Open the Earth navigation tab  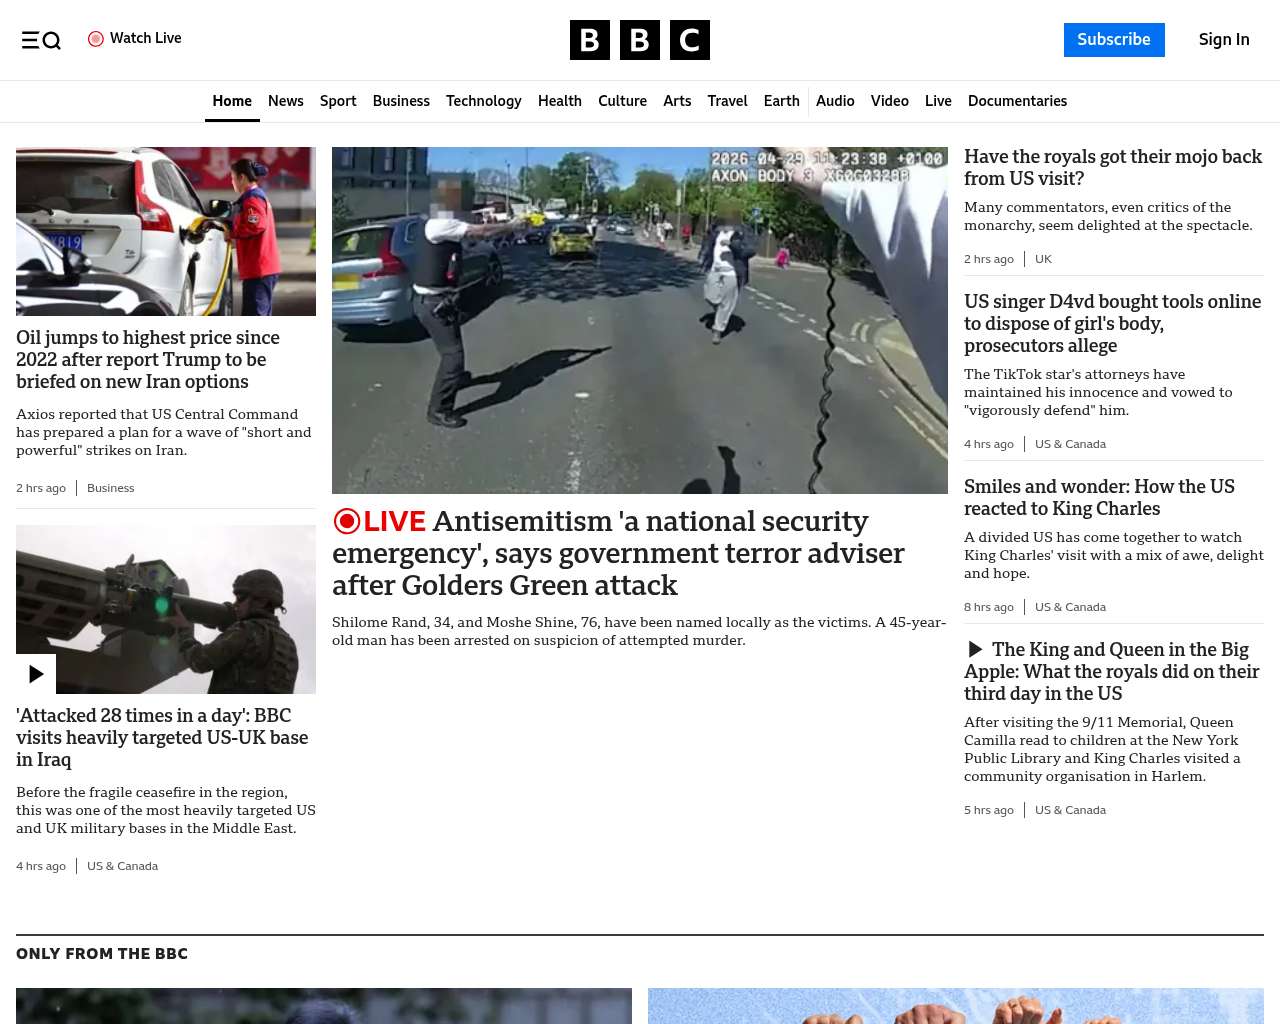point(781,101)
